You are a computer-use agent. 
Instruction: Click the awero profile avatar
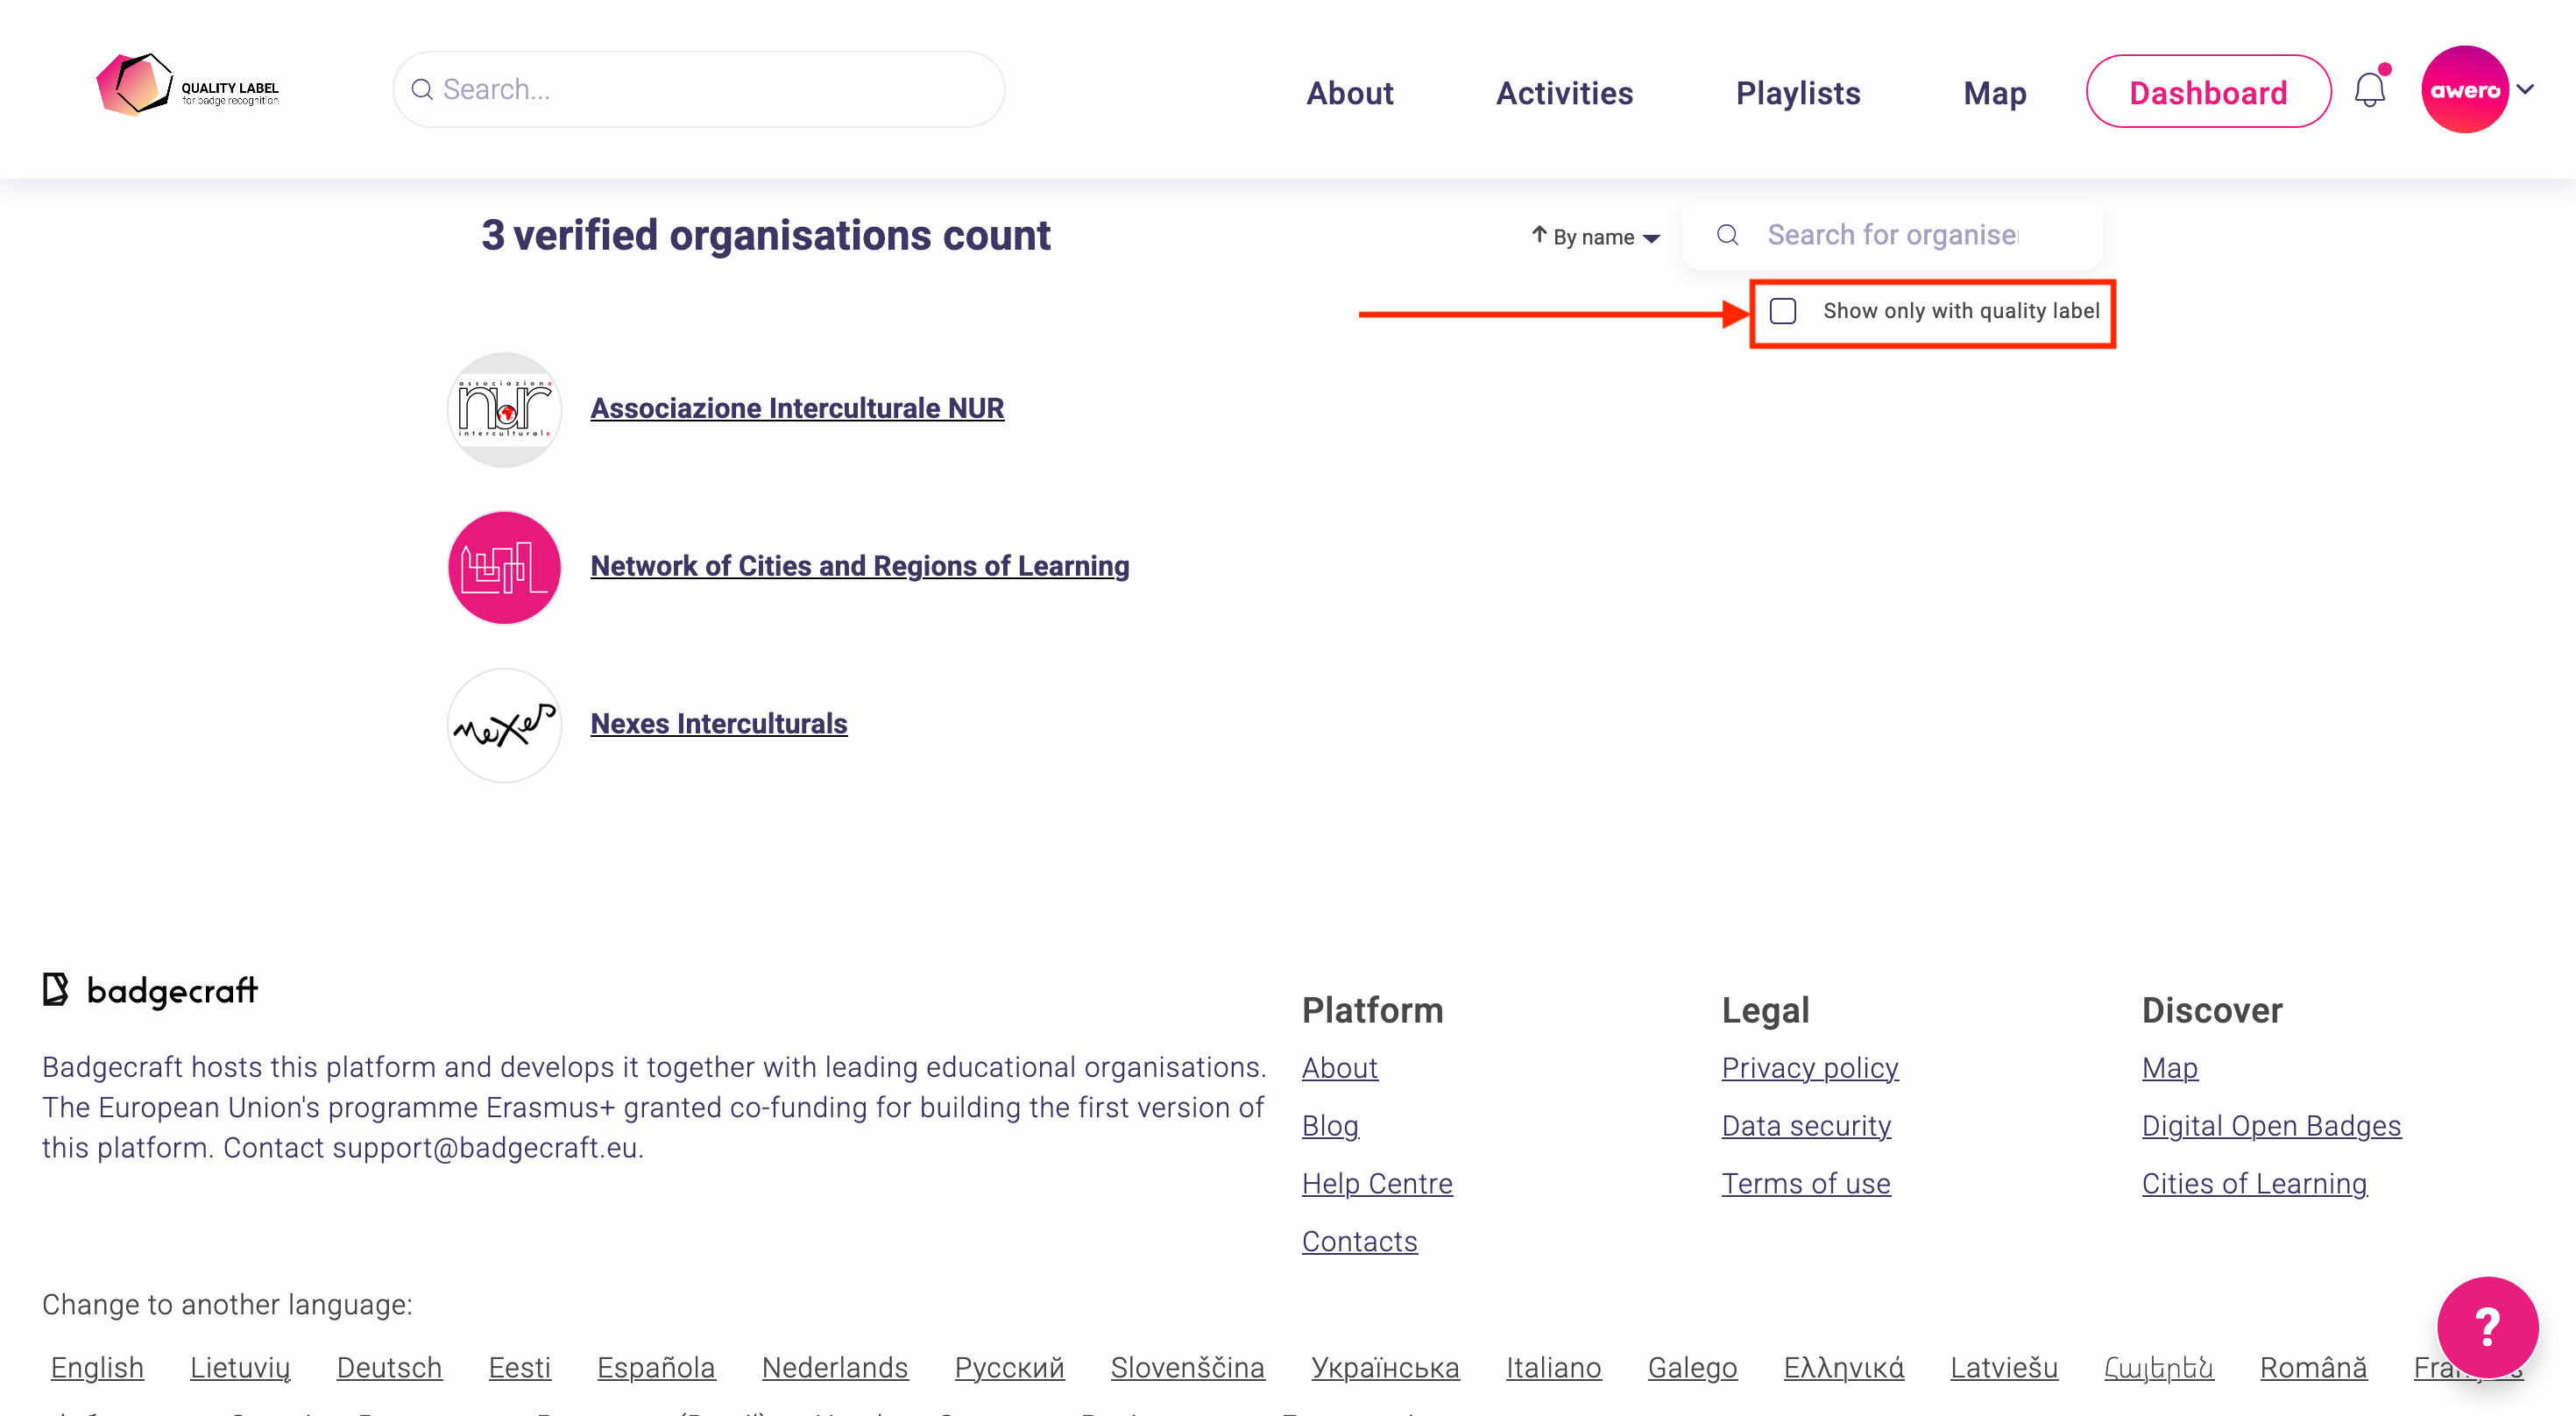pos(2464,90)
